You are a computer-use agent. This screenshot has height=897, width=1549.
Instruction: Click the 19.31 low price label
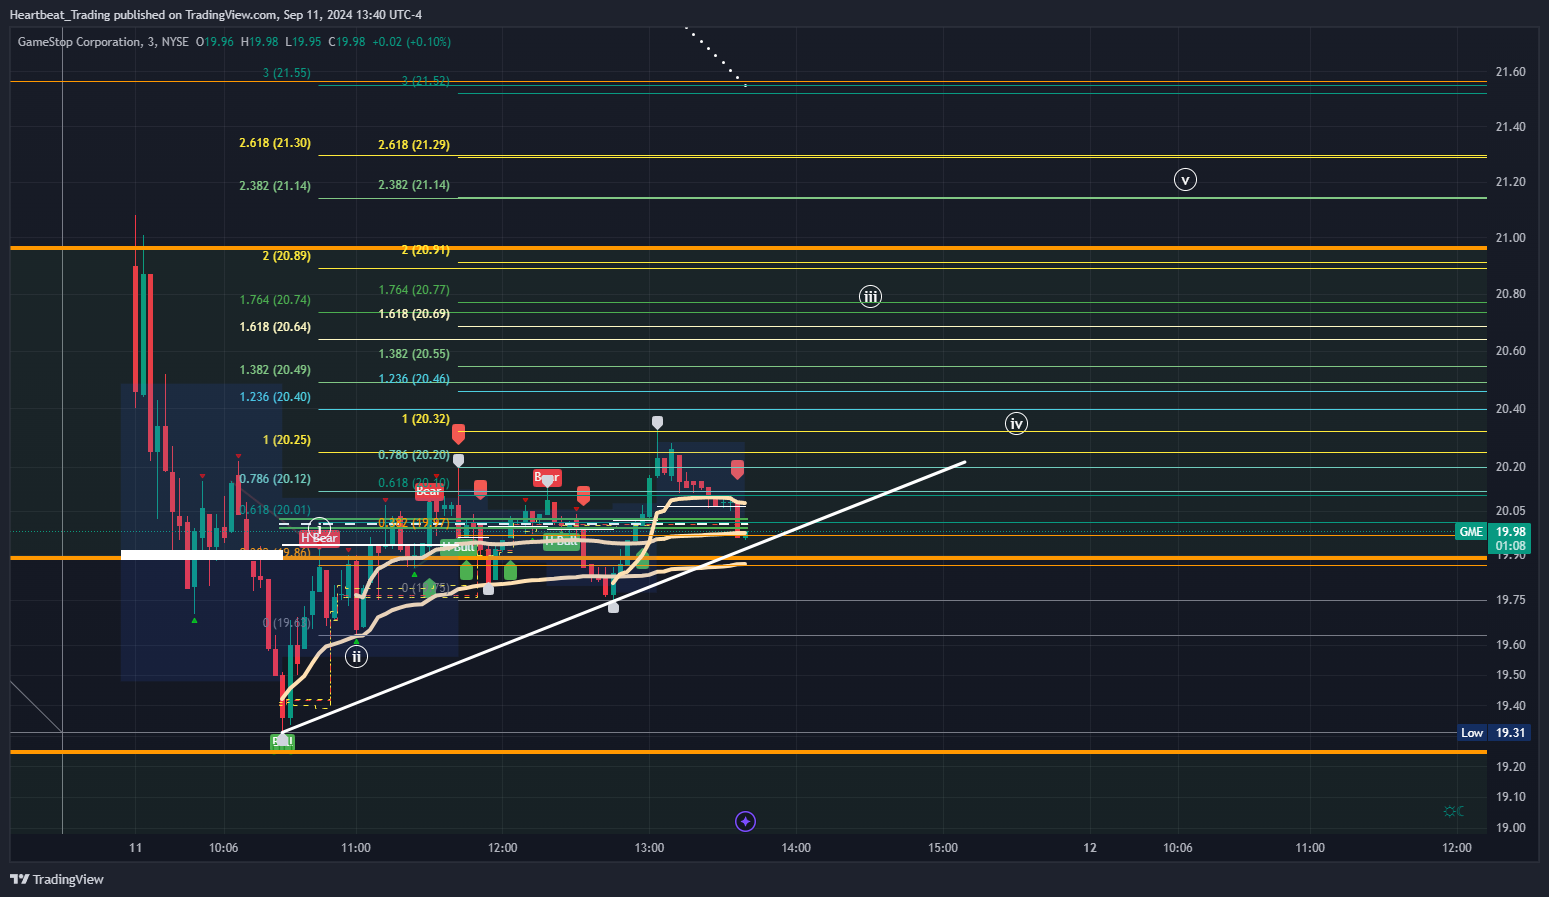click(1511, 733)
